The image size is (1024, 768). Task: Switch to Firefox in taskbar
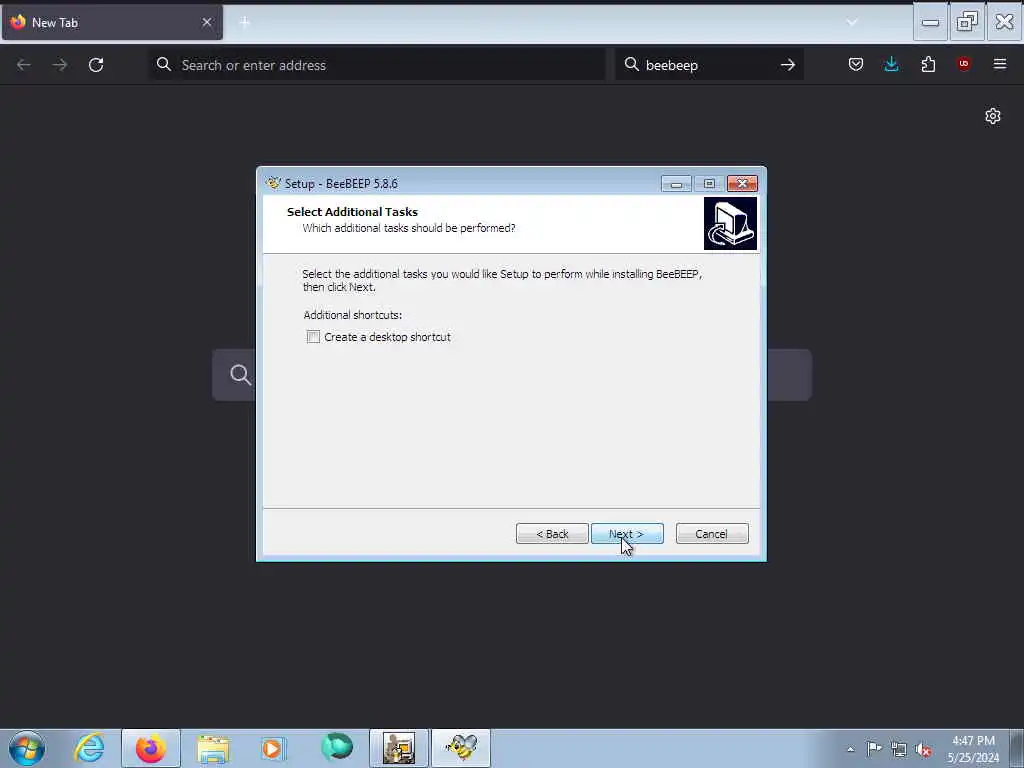click(151, 748)
